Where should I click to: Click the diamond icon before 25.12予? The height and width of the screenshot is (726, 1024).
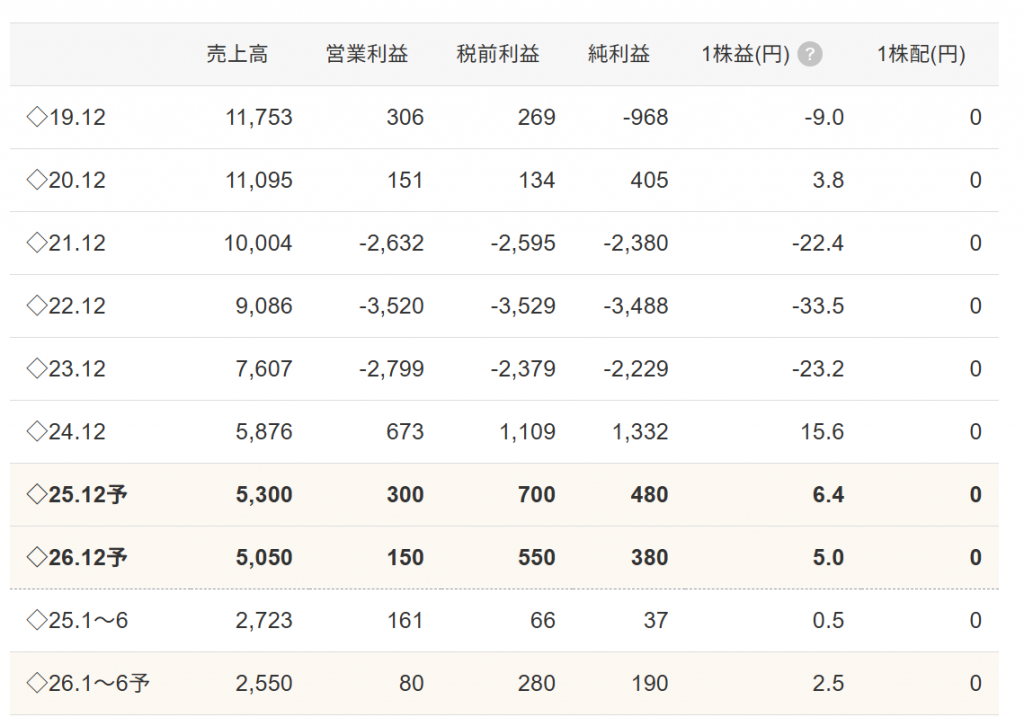[x=37, y=495]
